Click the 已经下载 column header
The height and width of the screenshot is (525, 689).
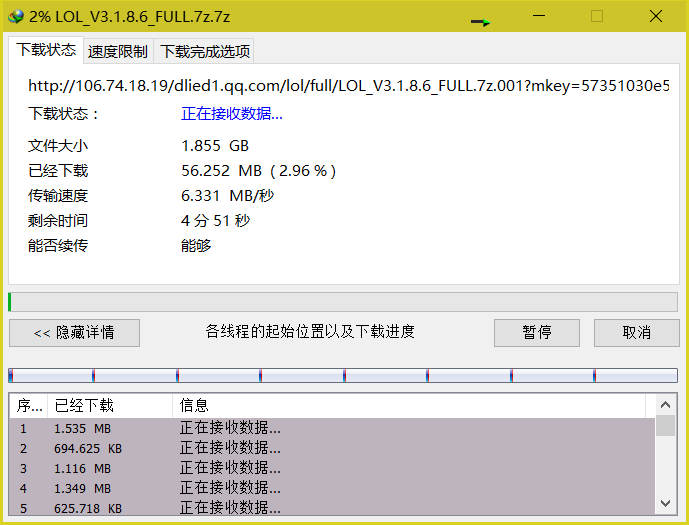[x=110, y=405]
